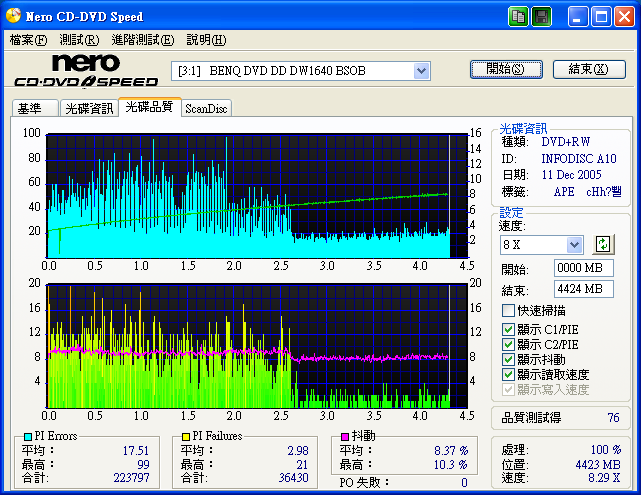This screenshot has height=495, width=641.
Task: Click the 開始(S) start button
Action: click(506, 69)
